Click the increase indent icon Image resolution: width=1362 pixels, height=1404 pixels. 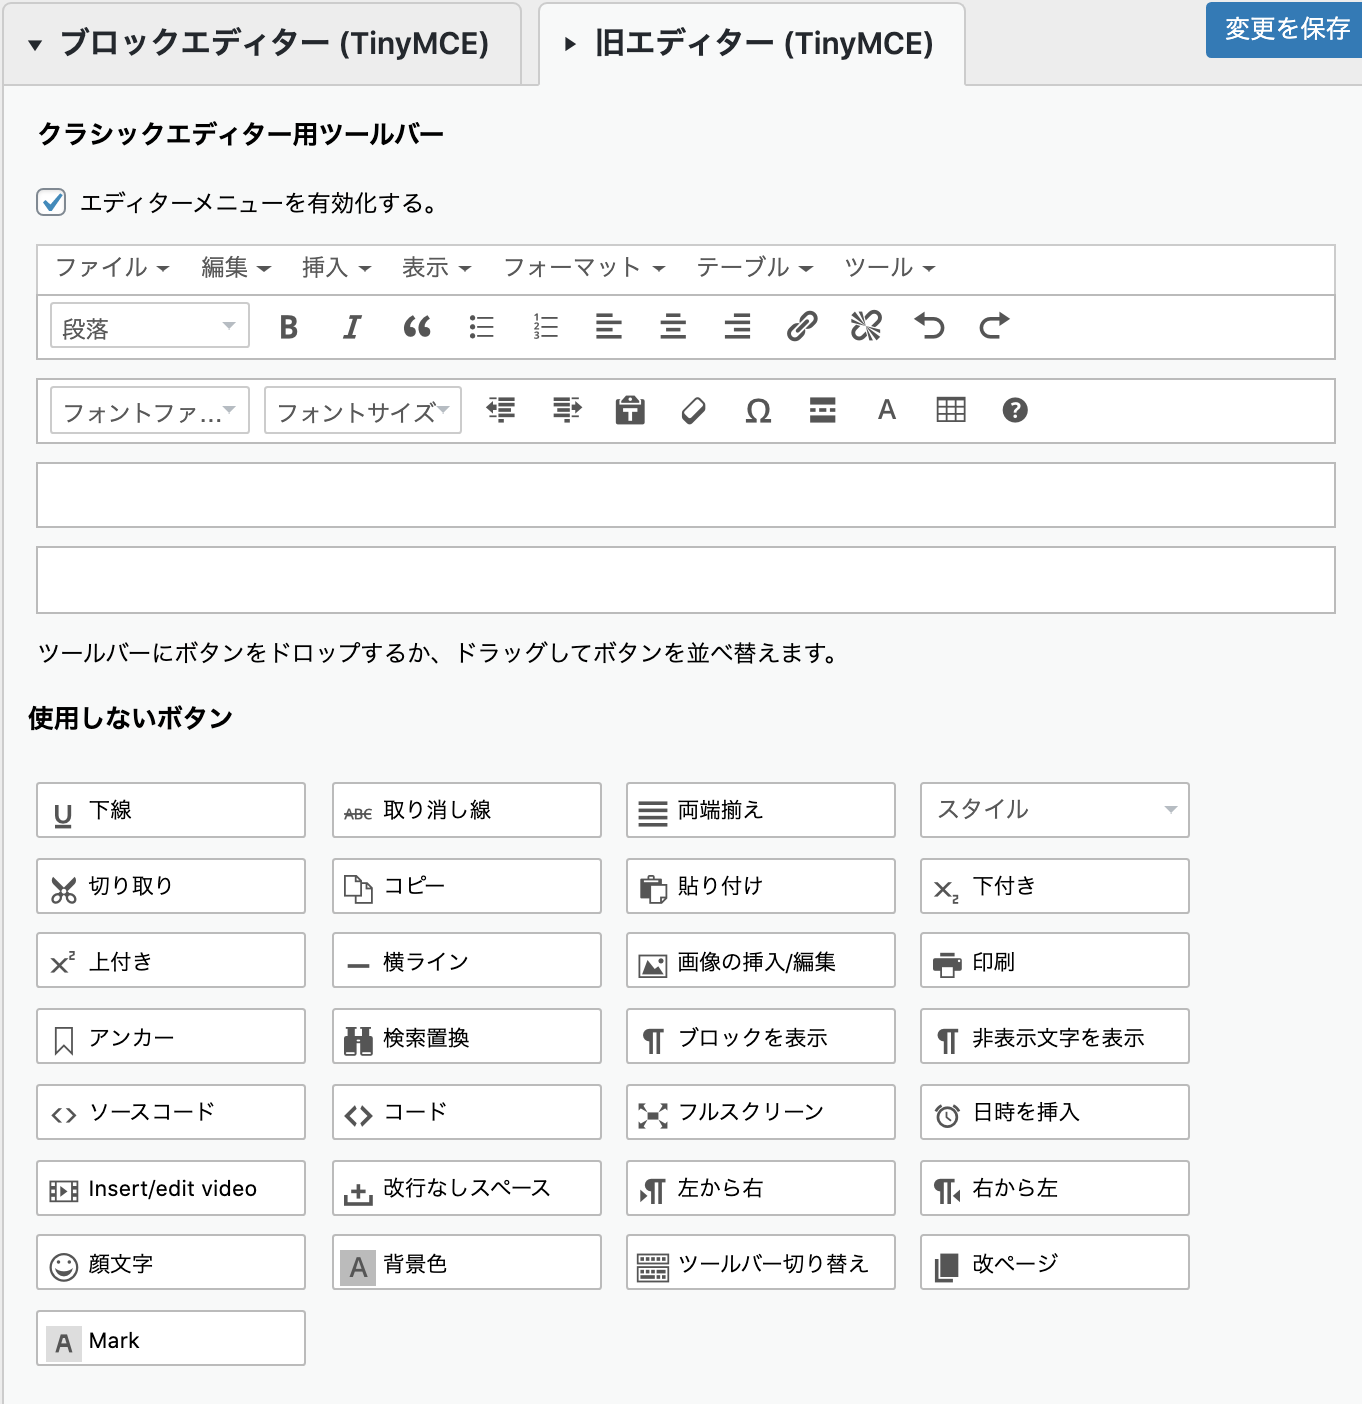coord(567,410)
